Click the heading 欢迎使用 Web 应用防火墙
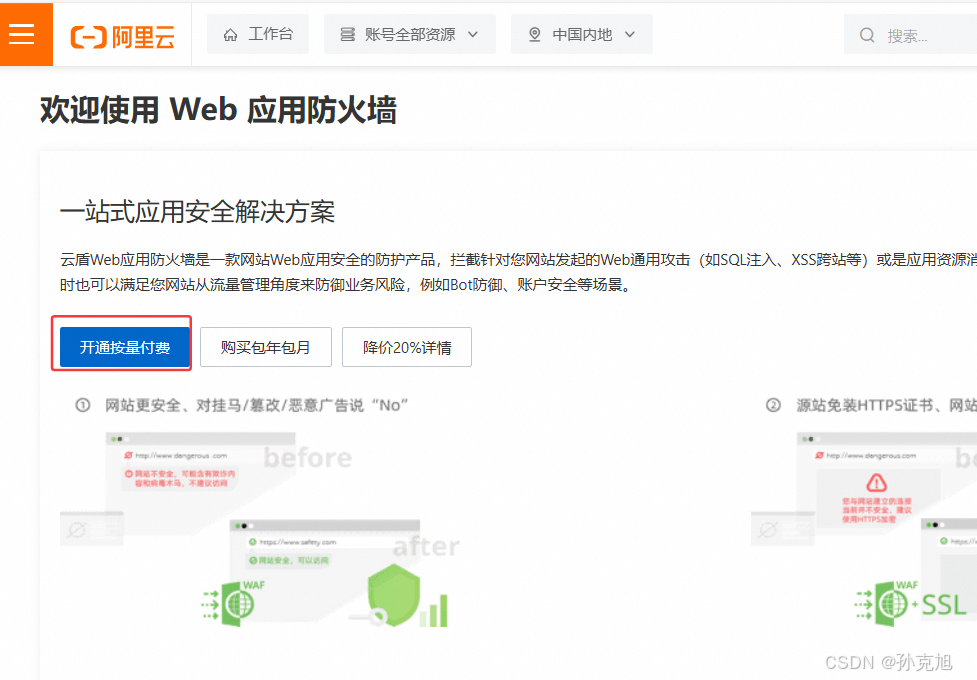Viewport: 977px width, 680px height. pos(218,110)
